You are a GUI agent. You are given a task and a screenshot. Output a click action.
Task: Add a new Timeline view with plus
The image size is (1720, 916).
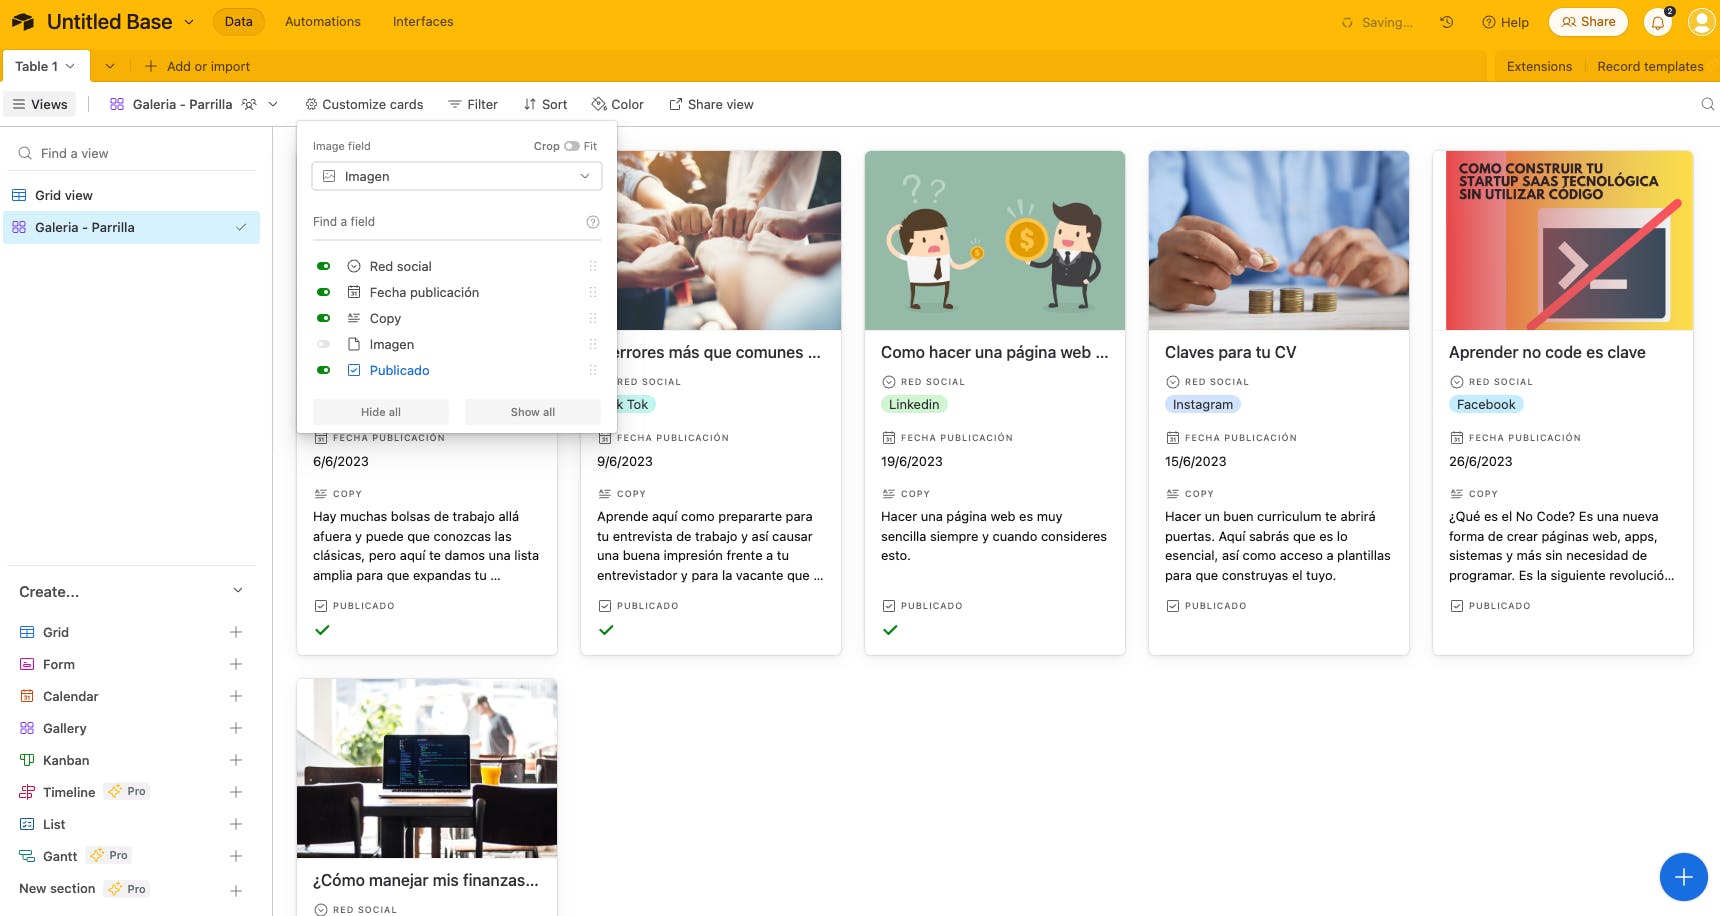click(x=236, y=792)
